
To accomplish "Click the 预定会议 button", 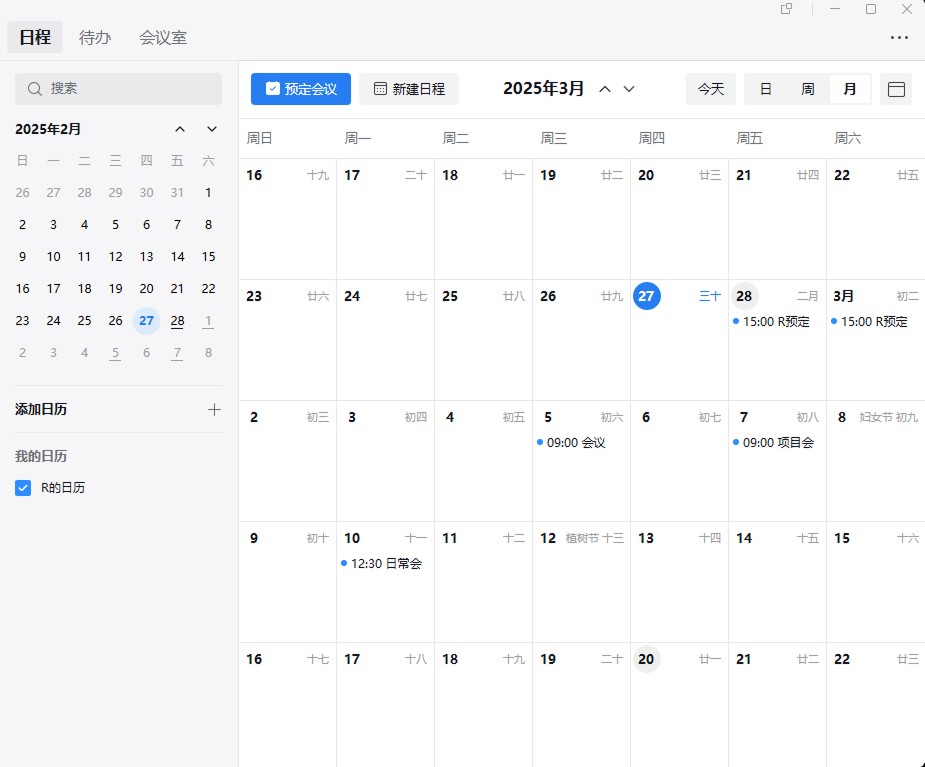I will [301, 89].
